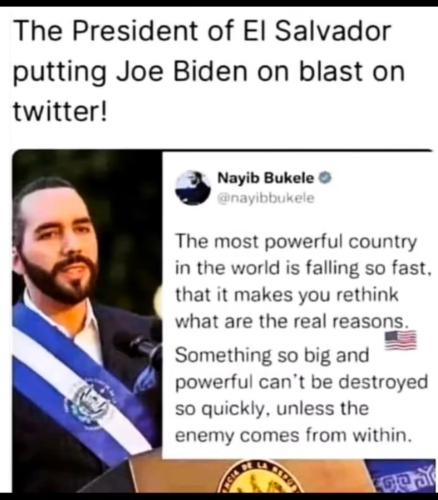
Task: Click the line "what are the real reasons."
Action: click(x=292, y=321)
